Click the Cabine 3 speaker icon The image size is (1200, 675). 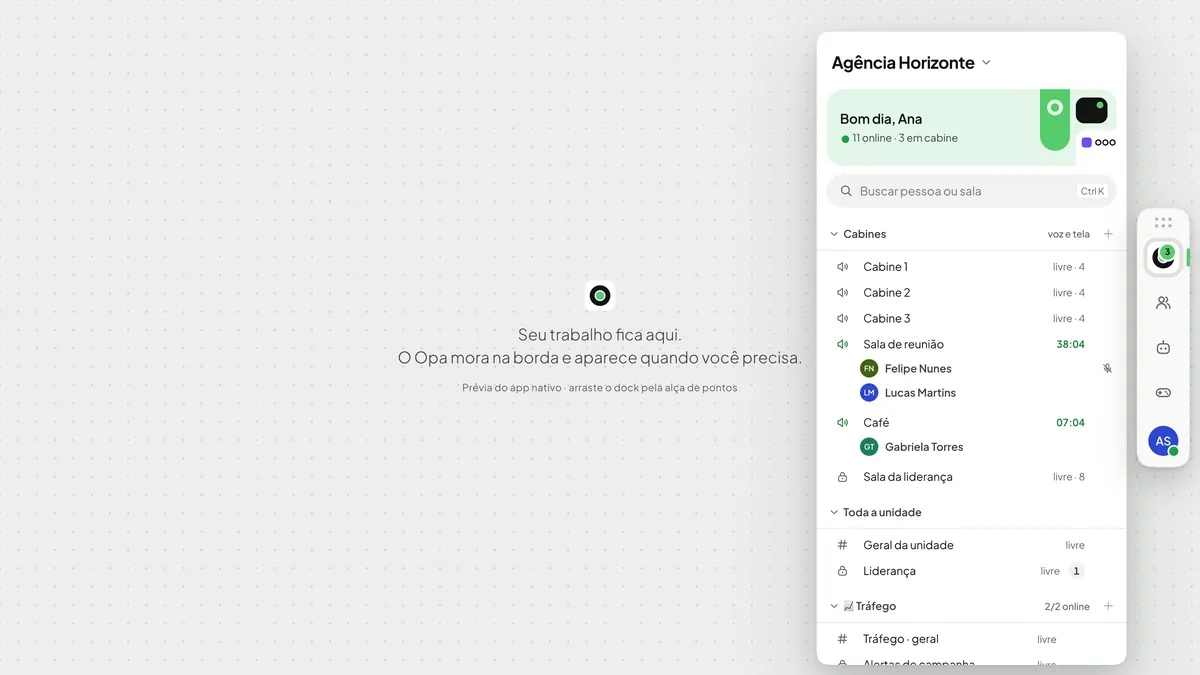[842, 319]
